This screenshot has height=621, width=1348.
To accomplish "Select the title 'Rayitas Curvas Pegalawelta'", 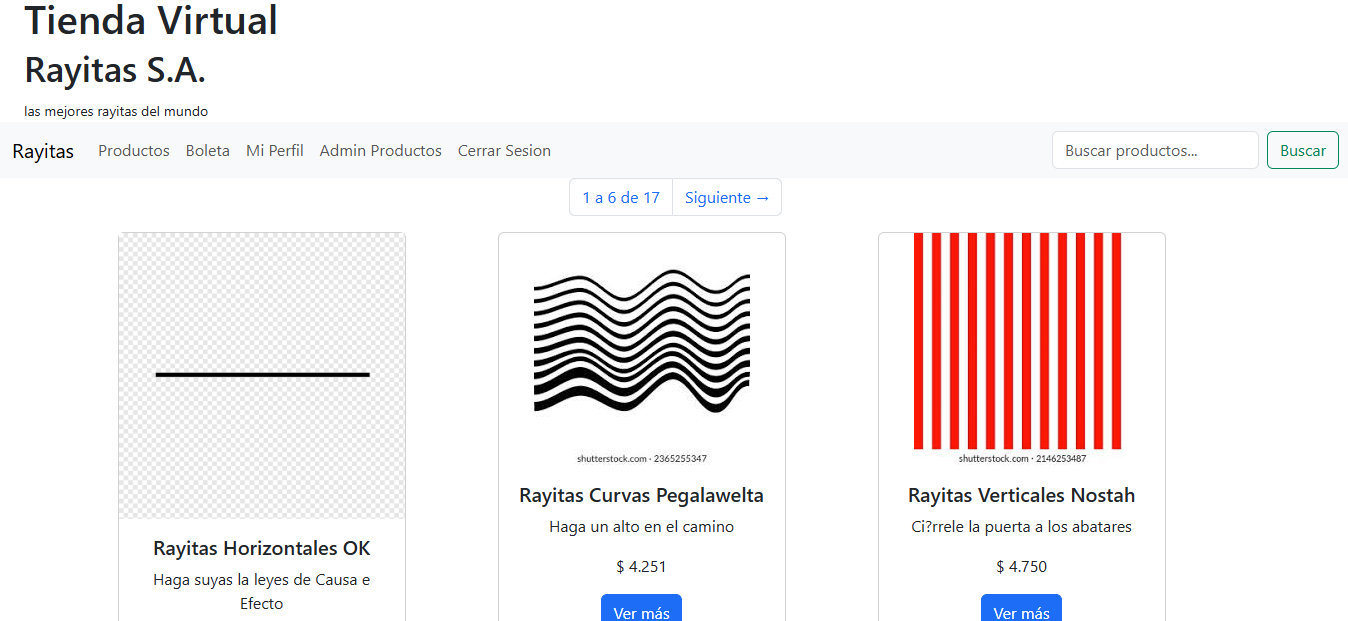I will coord(642,495).
